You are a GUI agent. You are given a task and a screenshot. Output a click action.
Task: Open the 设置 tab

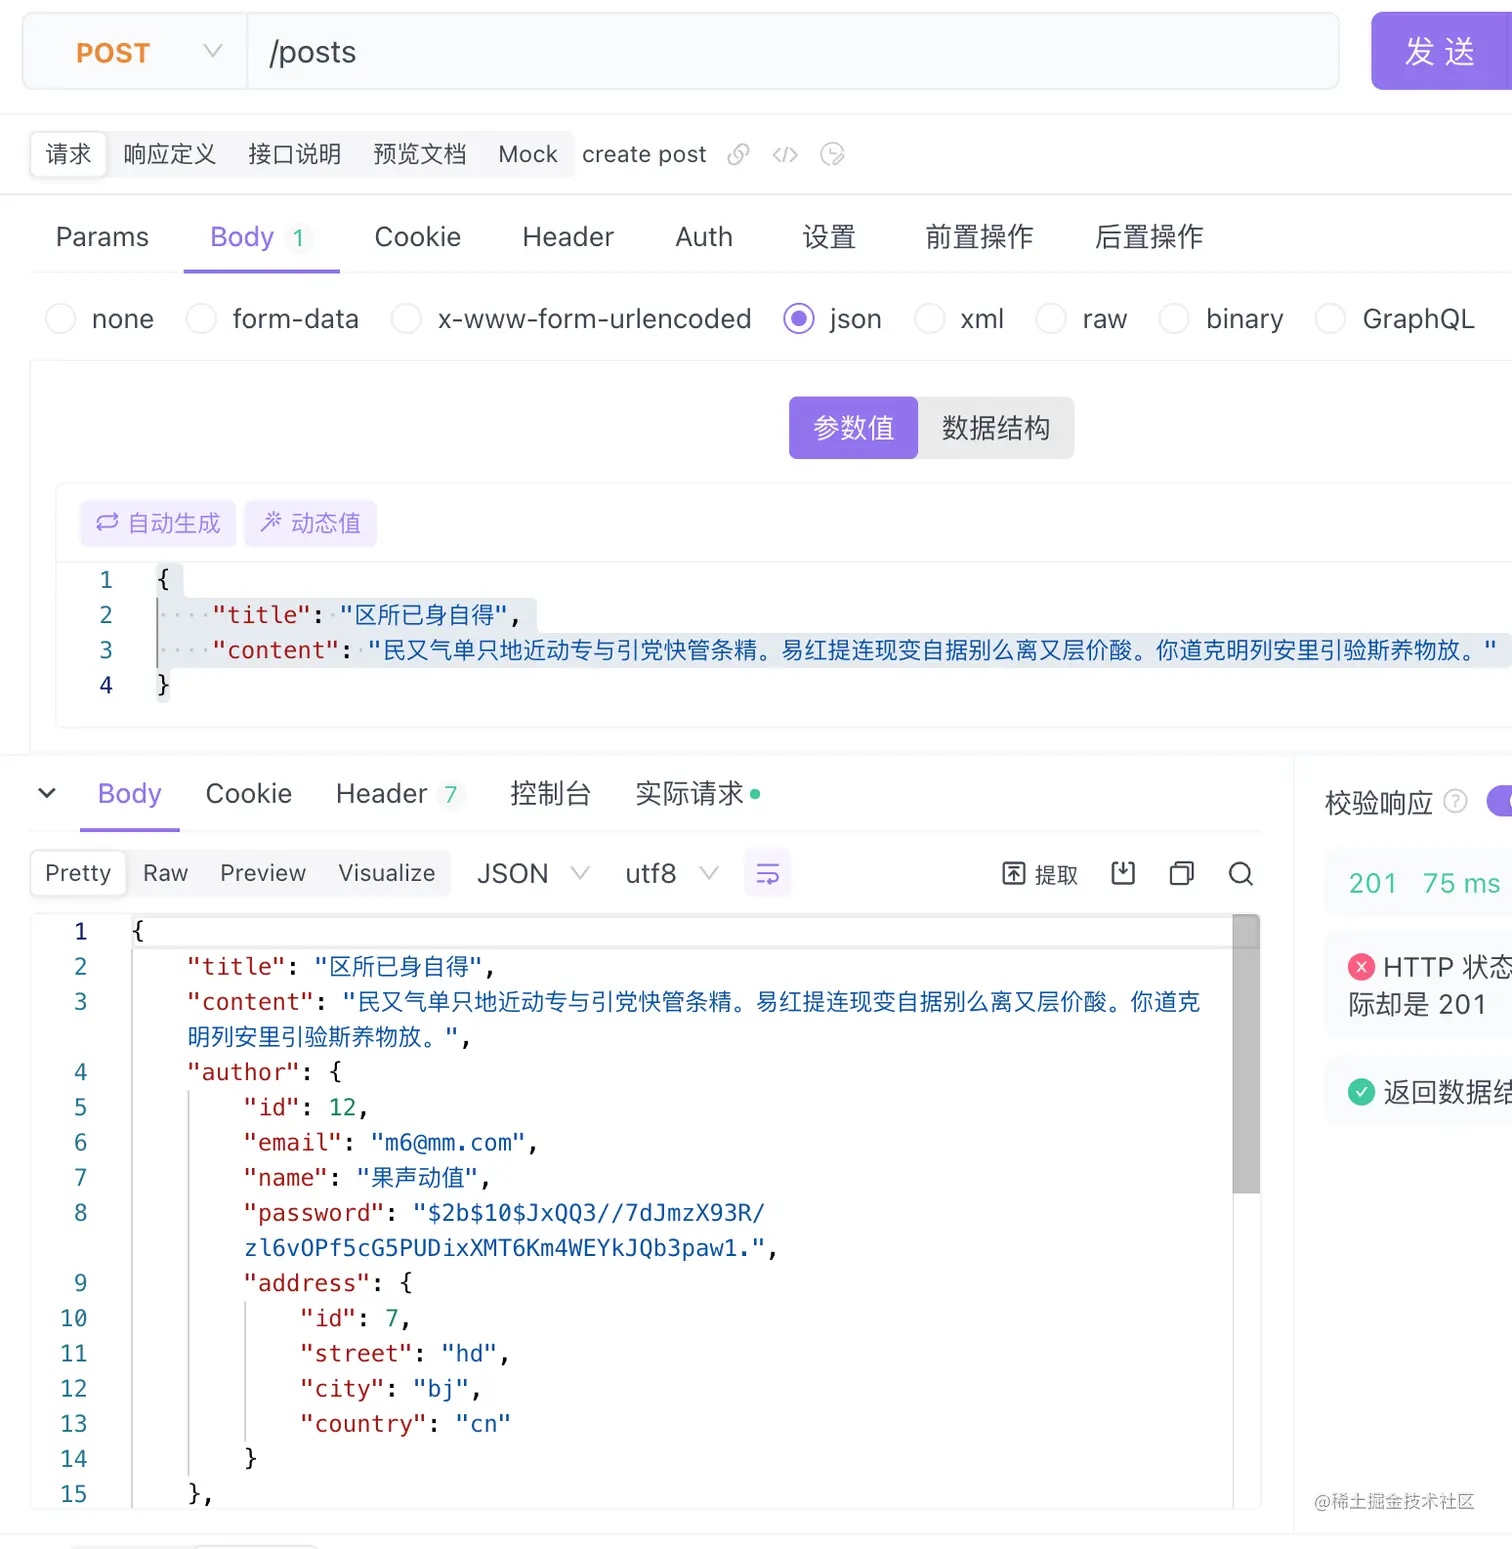(829, 237)
